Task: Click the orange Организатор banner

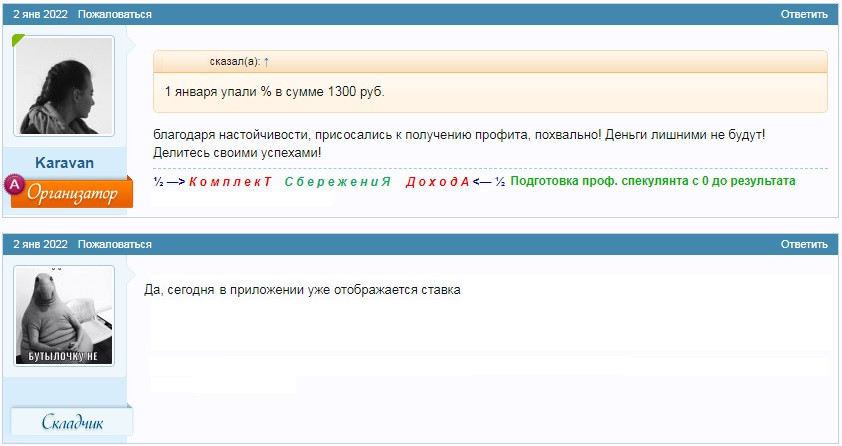Action: 71,193
